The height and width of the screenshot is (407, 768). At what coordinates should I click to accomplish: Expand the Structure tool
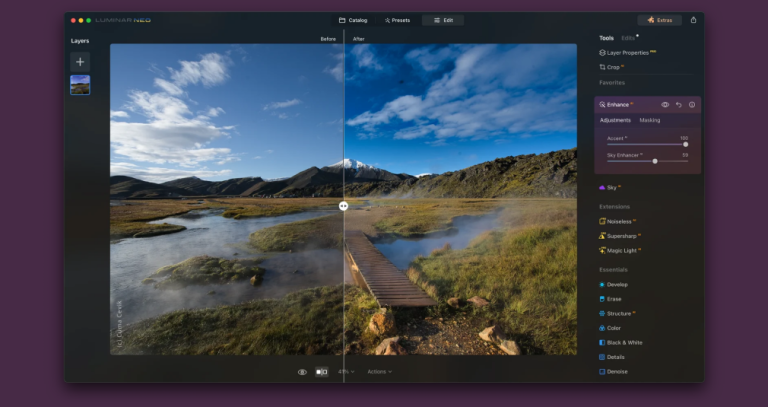pos(617,313)
